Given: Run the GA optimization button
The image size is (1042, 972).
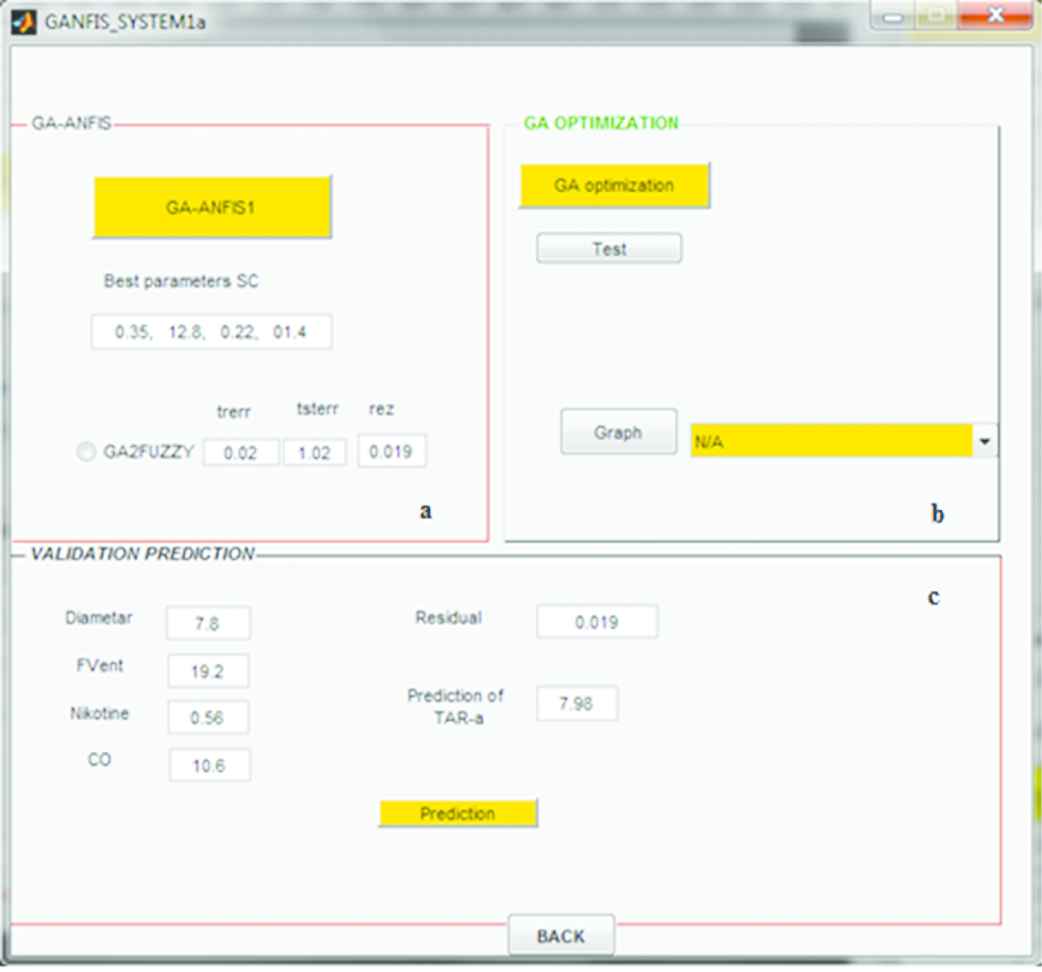Looking at the screenshot, I should pos(614,186).
